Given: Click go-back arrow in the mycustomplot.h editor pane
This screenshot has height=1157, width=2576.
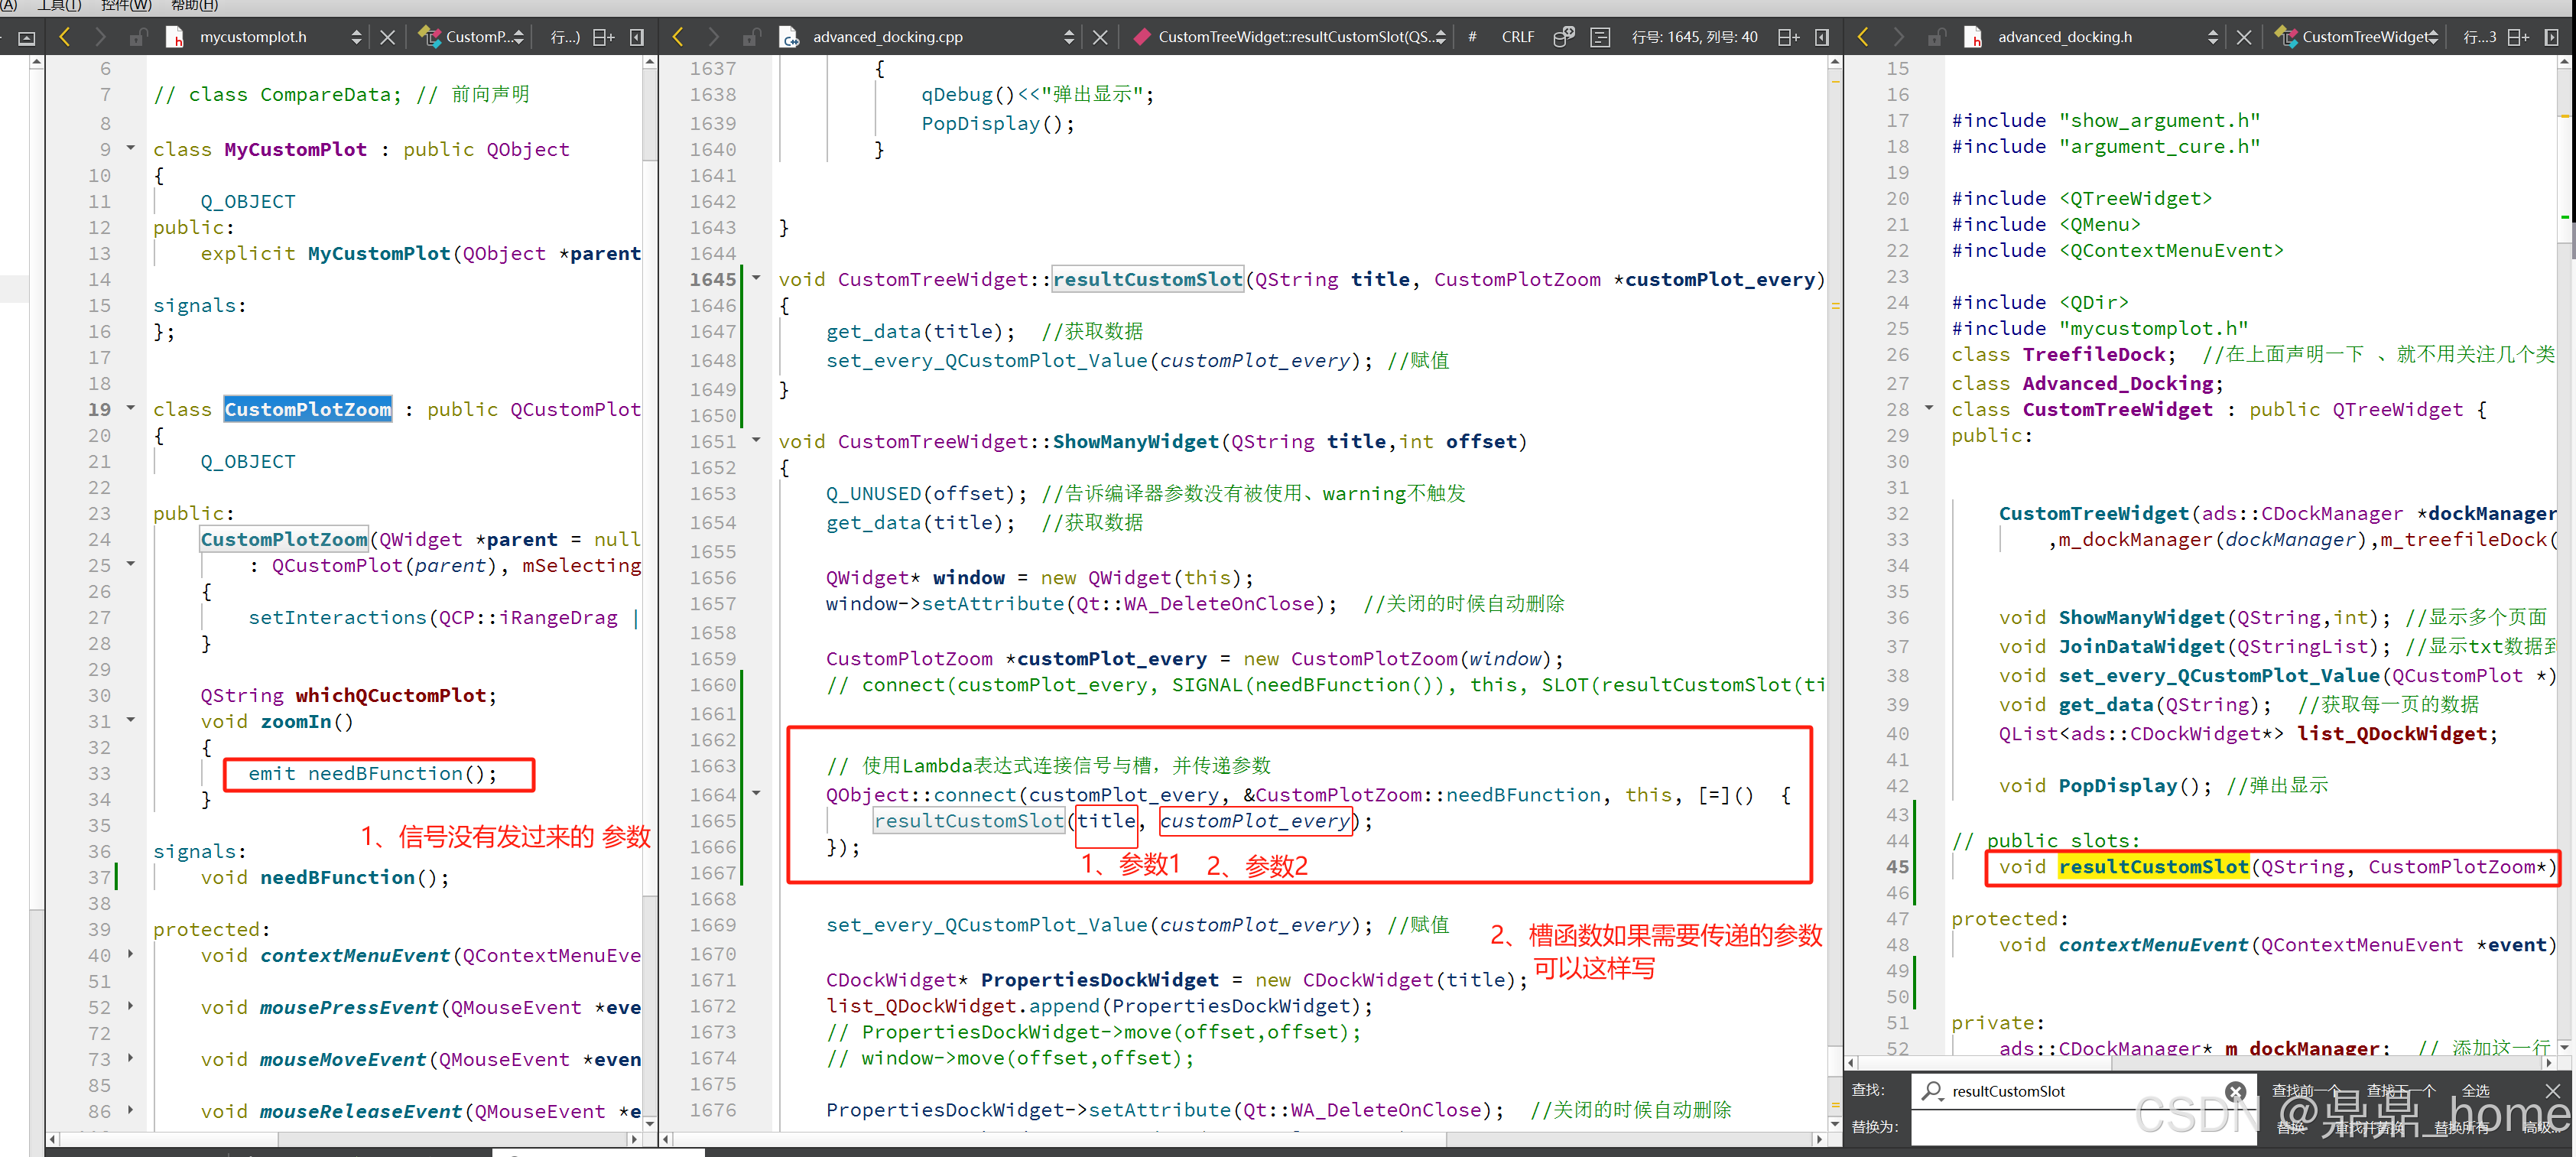Looking at the screenshot, I should [x=65, y=37].
